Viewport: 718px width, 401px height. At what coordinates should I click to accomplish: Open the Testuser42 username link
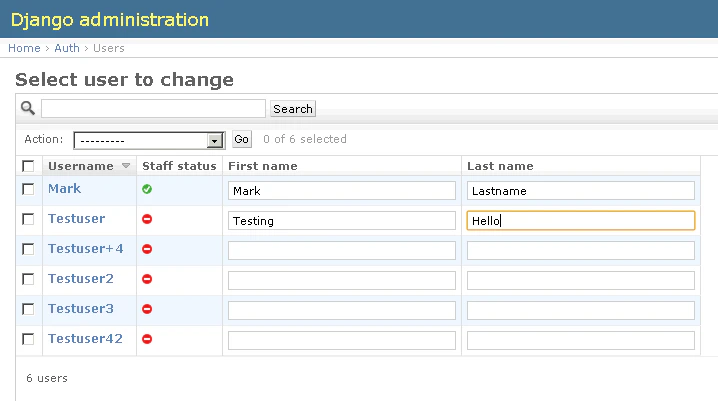[85, 339]
